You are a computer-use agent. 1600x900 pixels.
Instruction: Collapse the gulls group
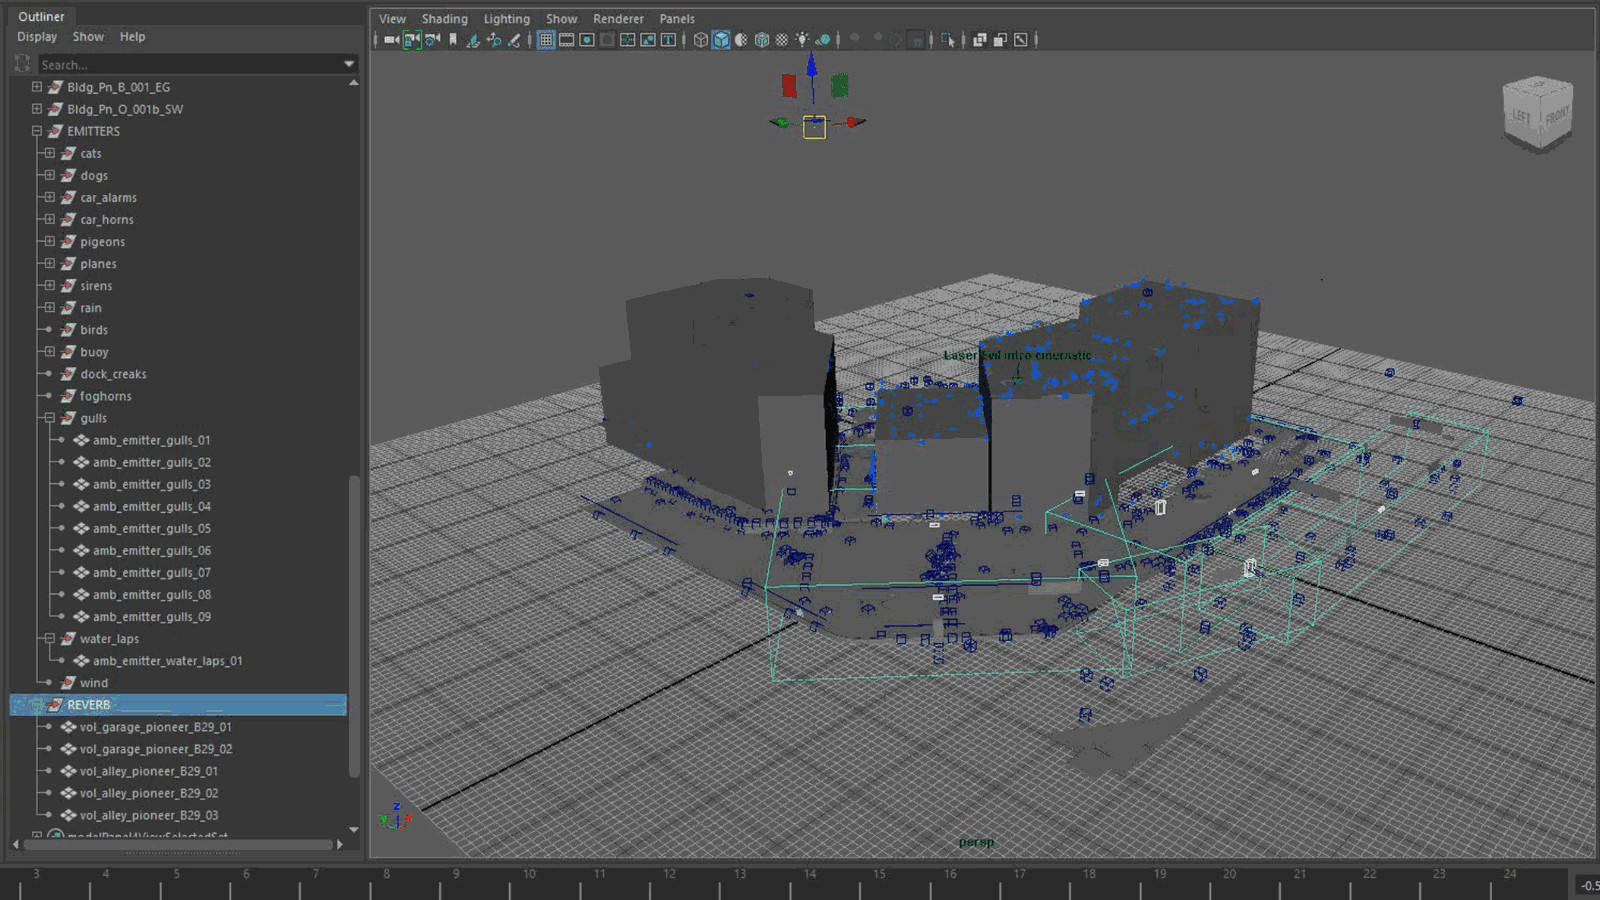click(x=49, y=418)
